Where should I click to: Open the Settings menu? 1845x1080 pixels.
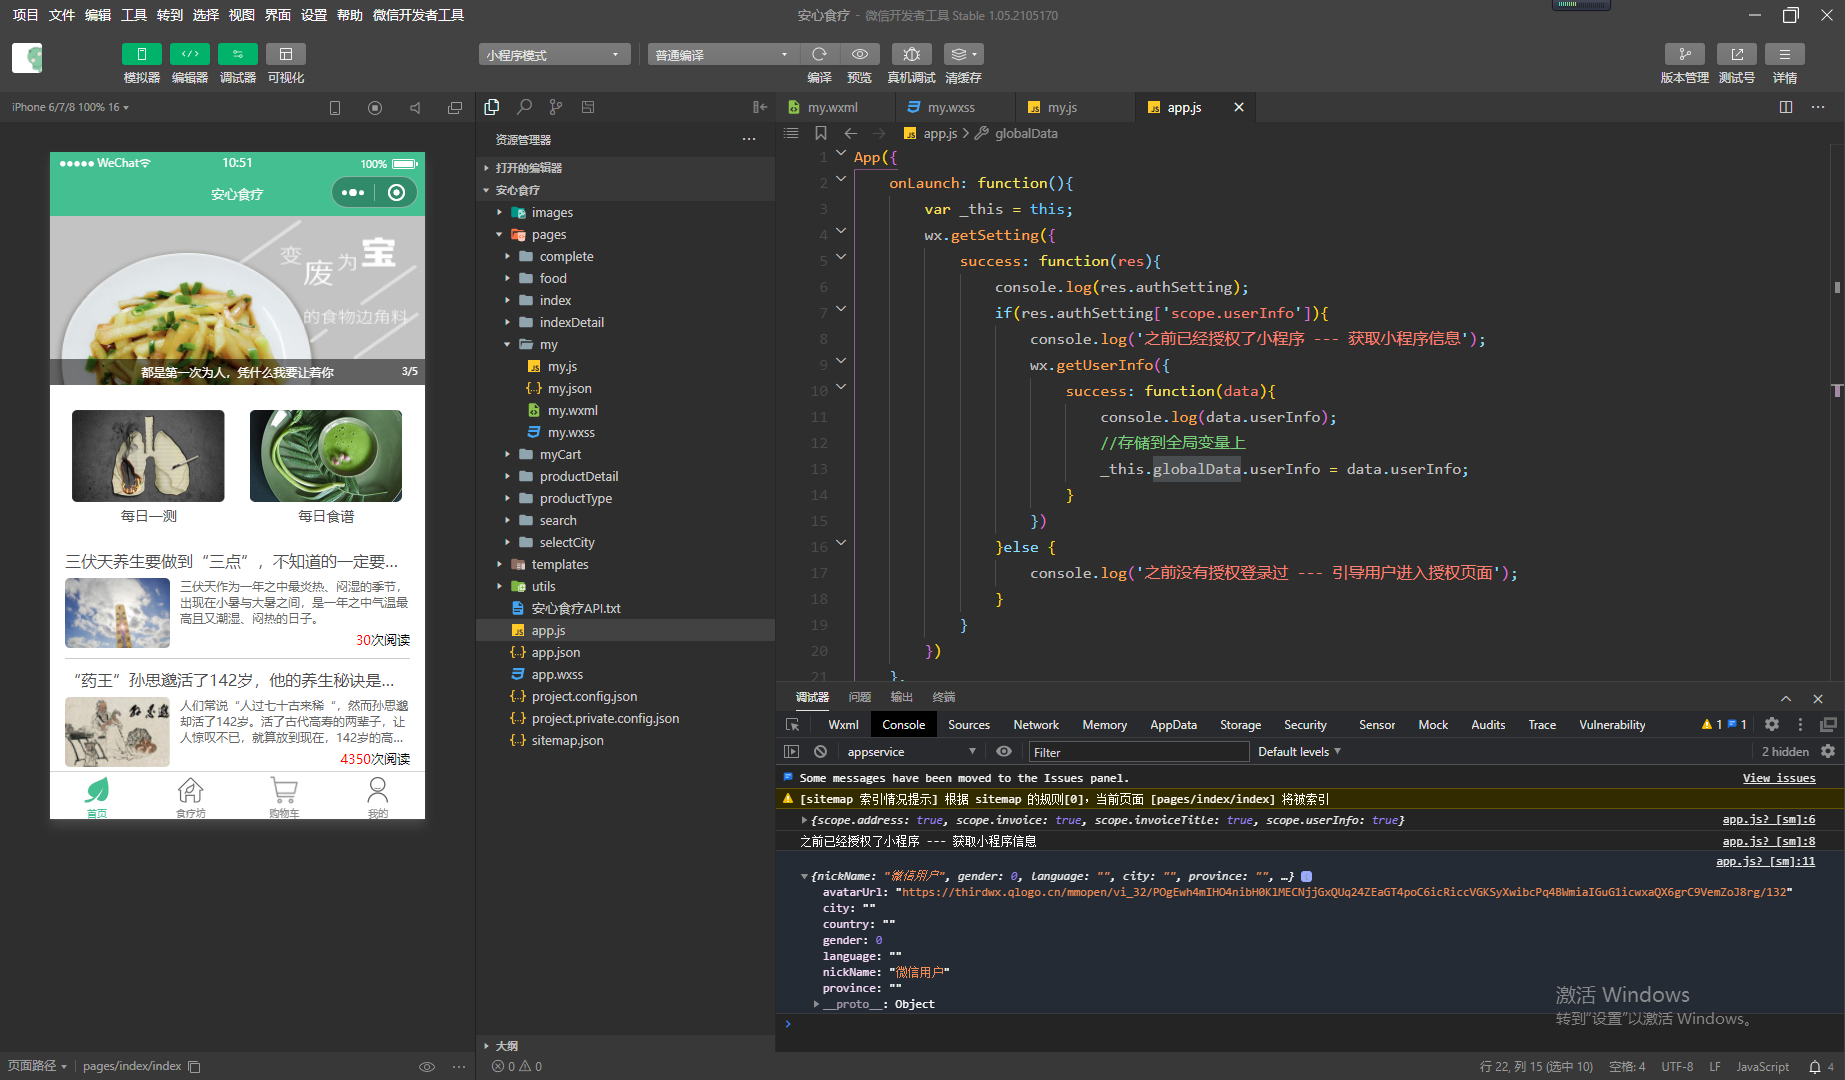314,15
